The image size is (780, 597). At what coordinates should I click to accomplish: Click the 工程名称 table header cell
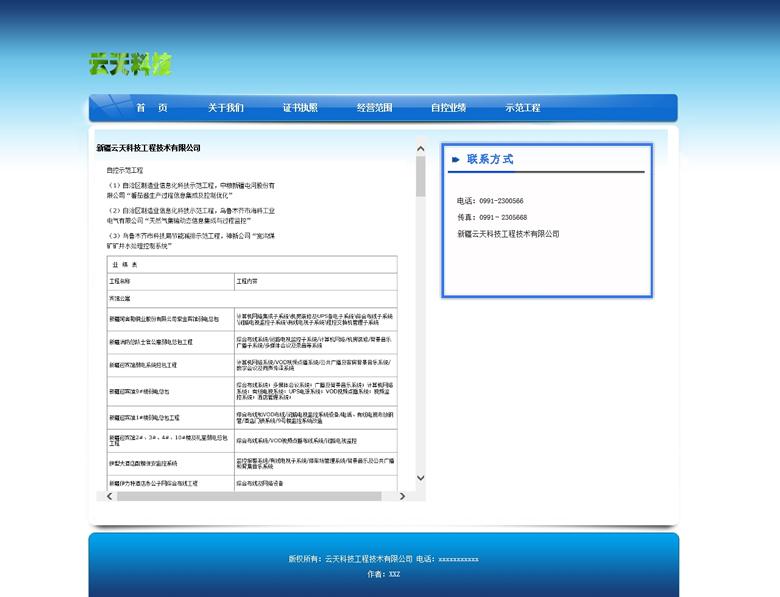pos(120,282)
